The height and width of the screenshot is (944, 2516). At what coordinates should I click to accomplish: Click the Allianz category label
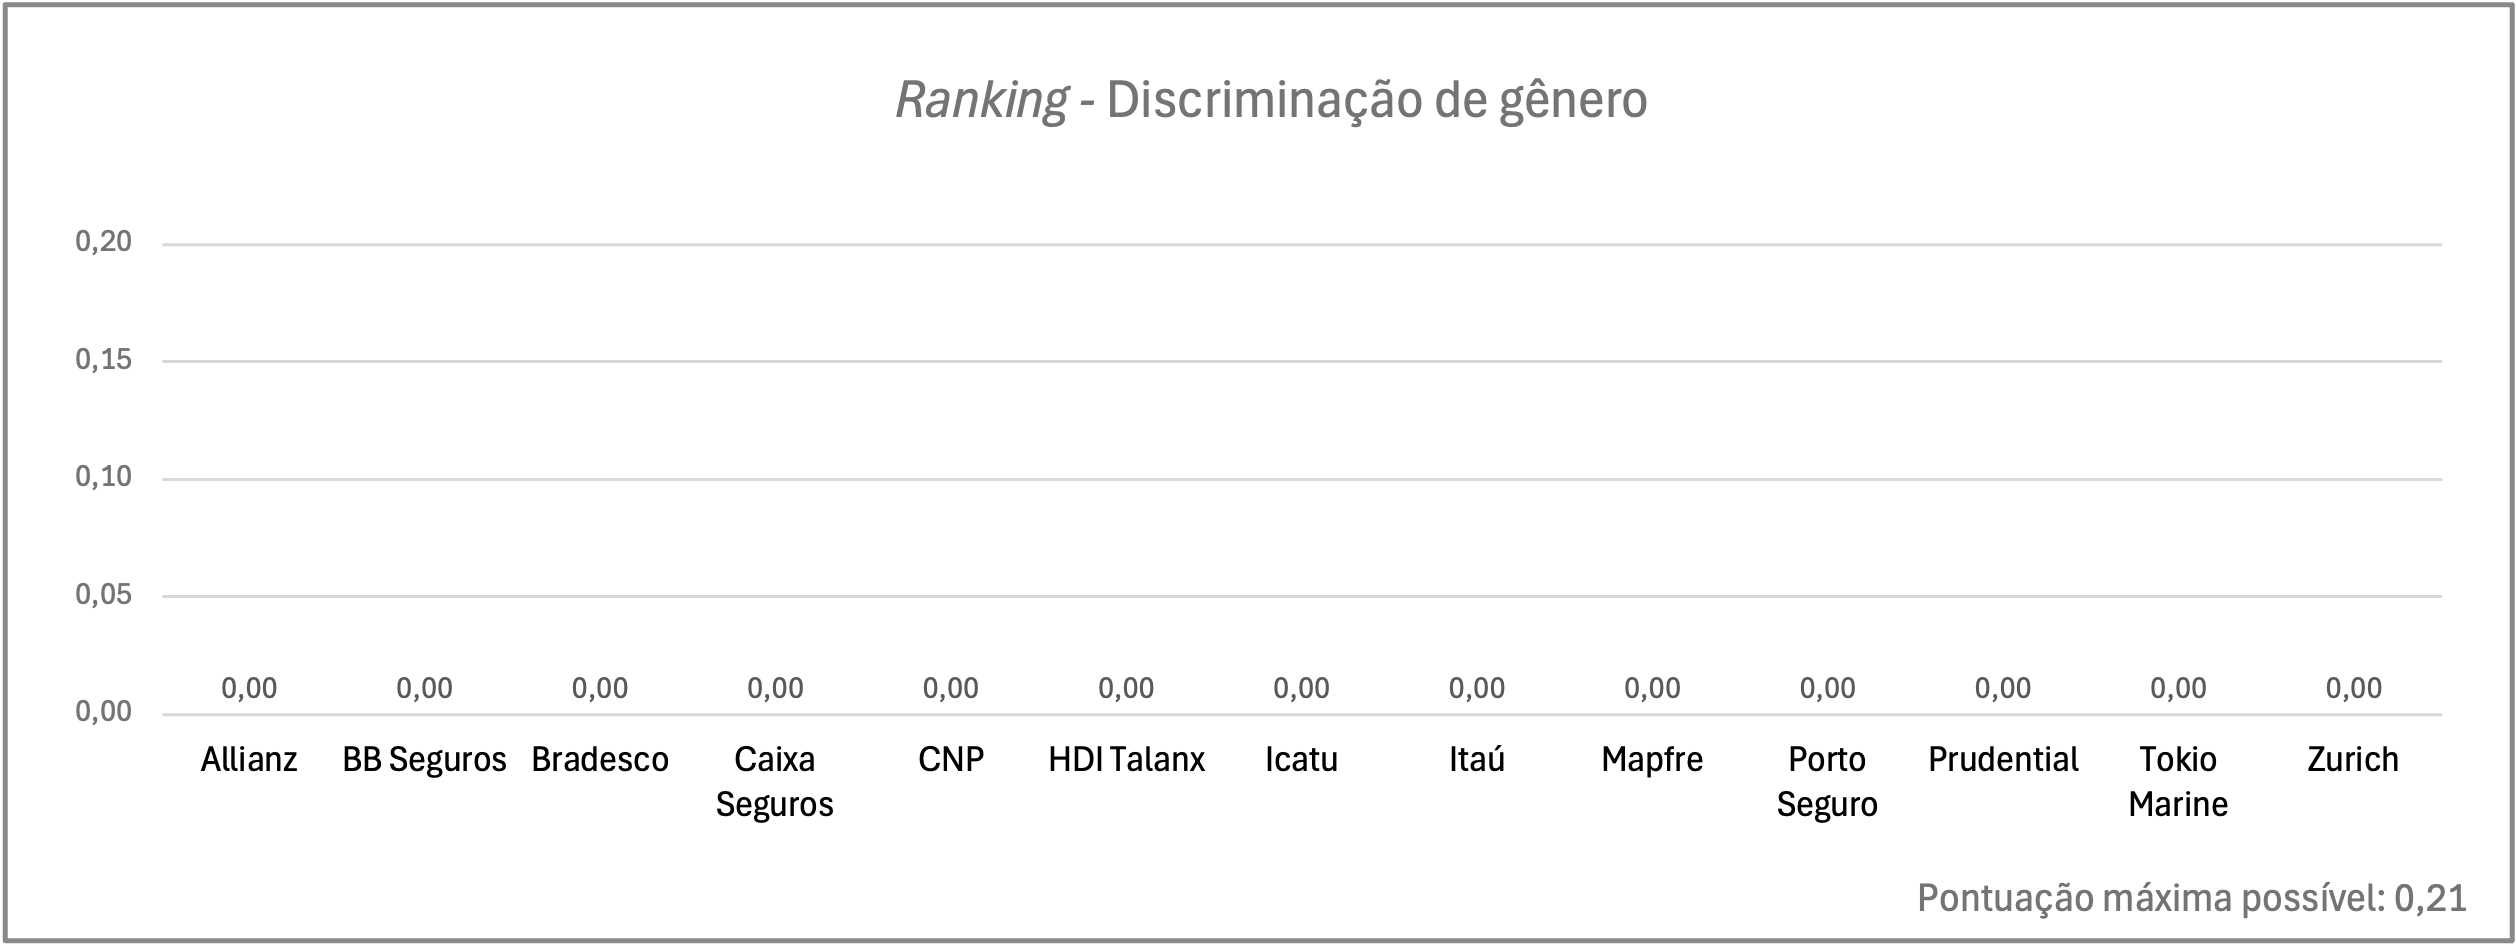[249, 760]
